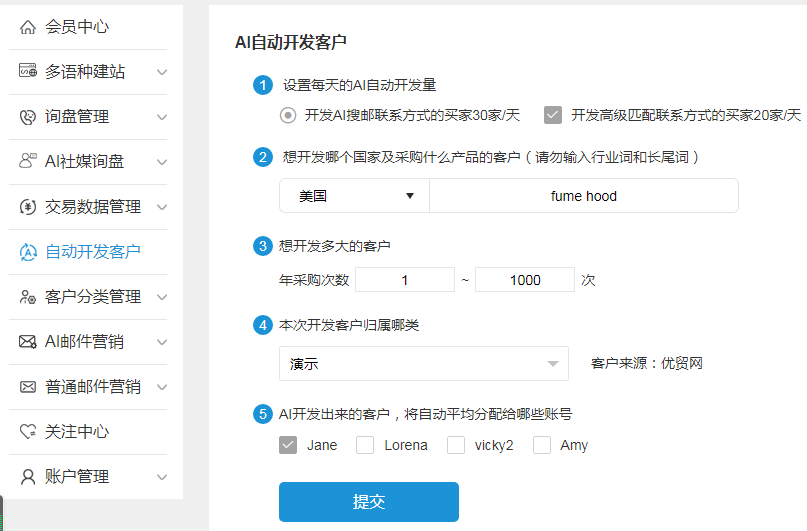Check the Amy account checkbox
The image size is (807, 531).
point(541,445)
